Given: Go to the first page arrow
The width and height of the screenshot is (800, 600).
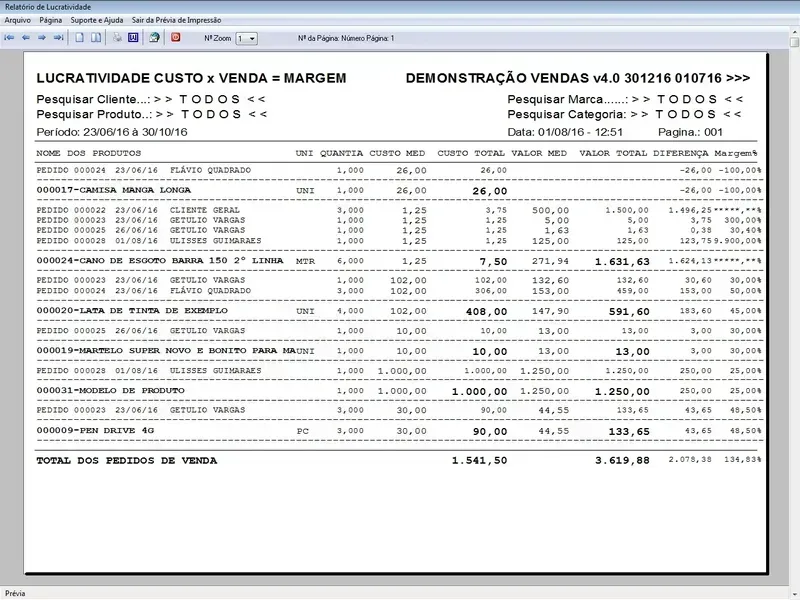Looking at the screenshot, I should coord(10,38).
